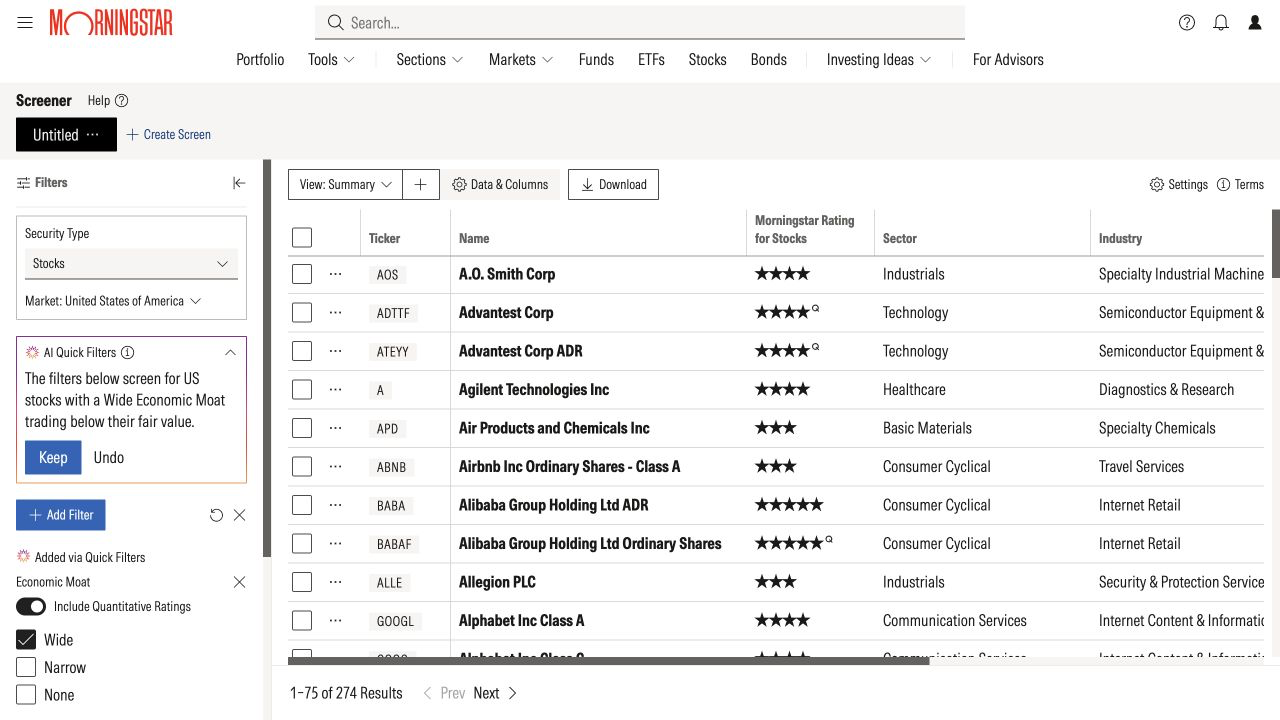Select the Airbnb row checkbox
The image size is (1280, 720).
tap(302, 467)
